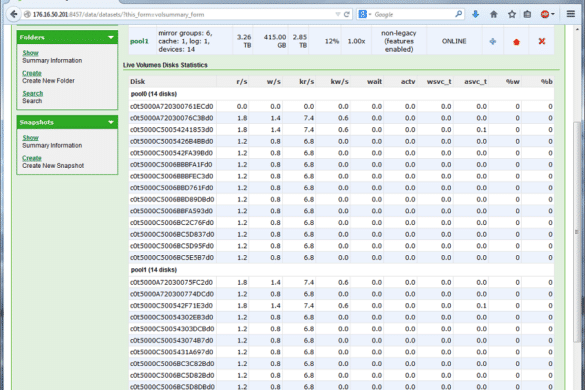Click the Snapshots Create link
Viewport: 585px width, 390px height.
tap(32, 158)
